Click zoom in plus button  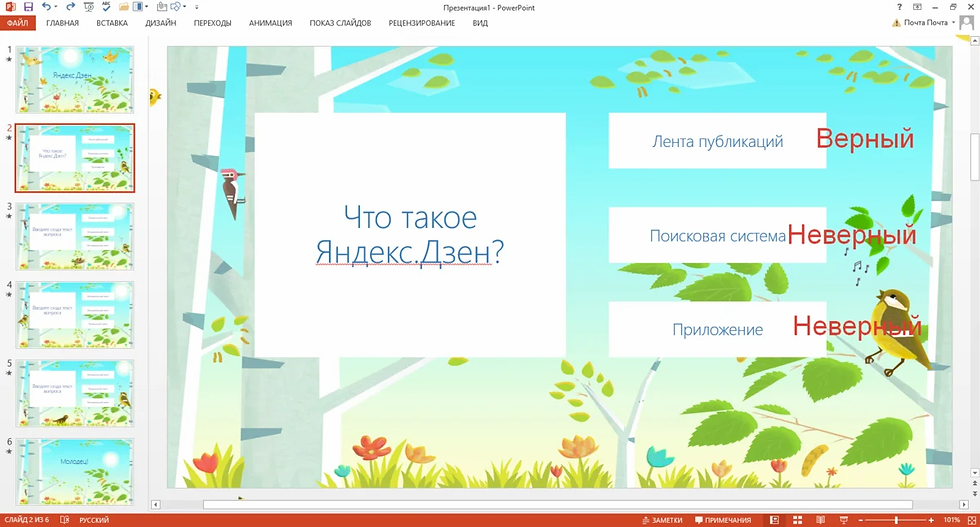(x=931, y=520)
